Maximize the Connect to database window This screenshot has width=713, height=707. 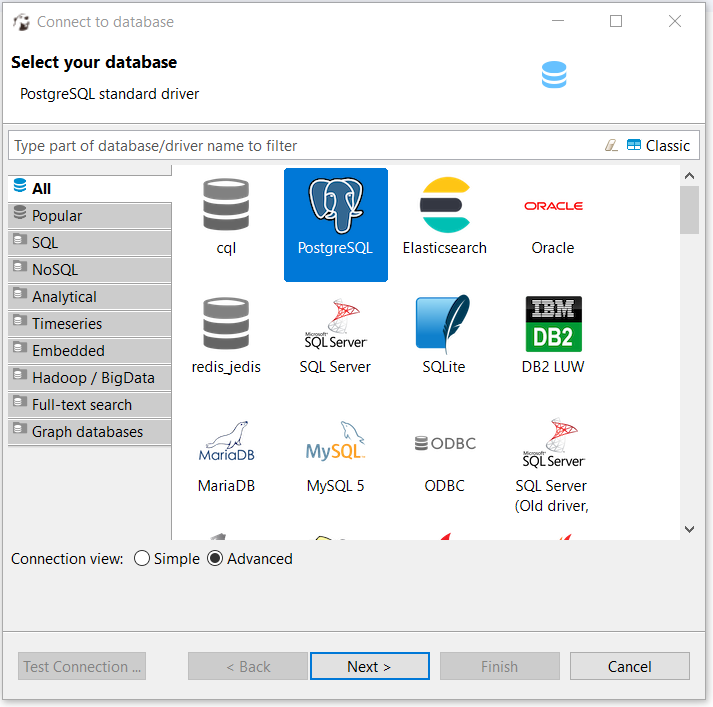click(616, 21)
